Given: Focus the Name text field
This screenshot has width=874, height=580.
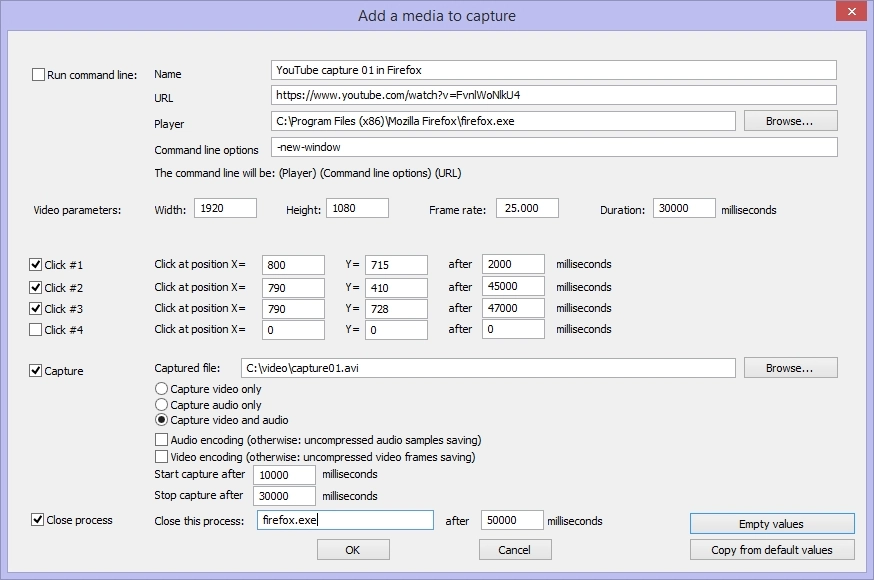Looking at the screenshot, I should point(553,70).
